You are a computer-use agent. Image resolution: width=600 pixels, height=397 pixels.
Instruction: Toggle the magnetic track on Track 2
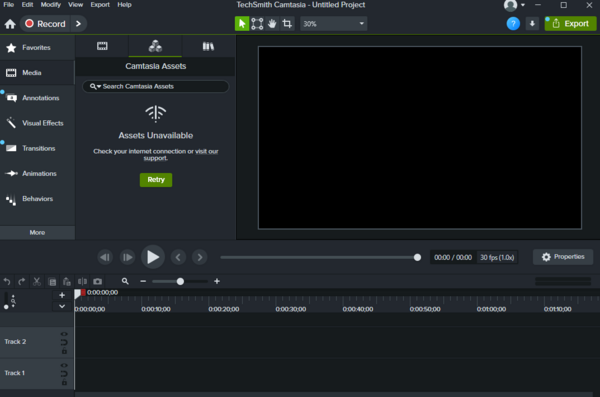tap(64, 342)
